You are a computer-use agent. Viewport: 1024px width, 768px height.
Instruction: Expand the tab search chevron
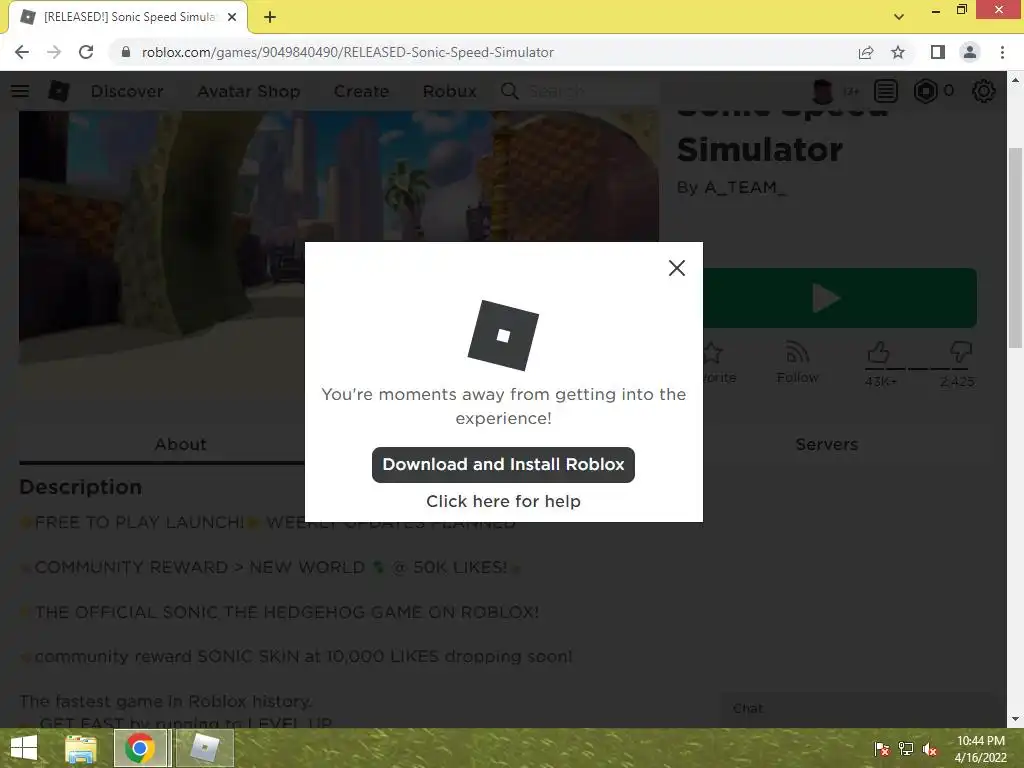[x=899, y=17]
